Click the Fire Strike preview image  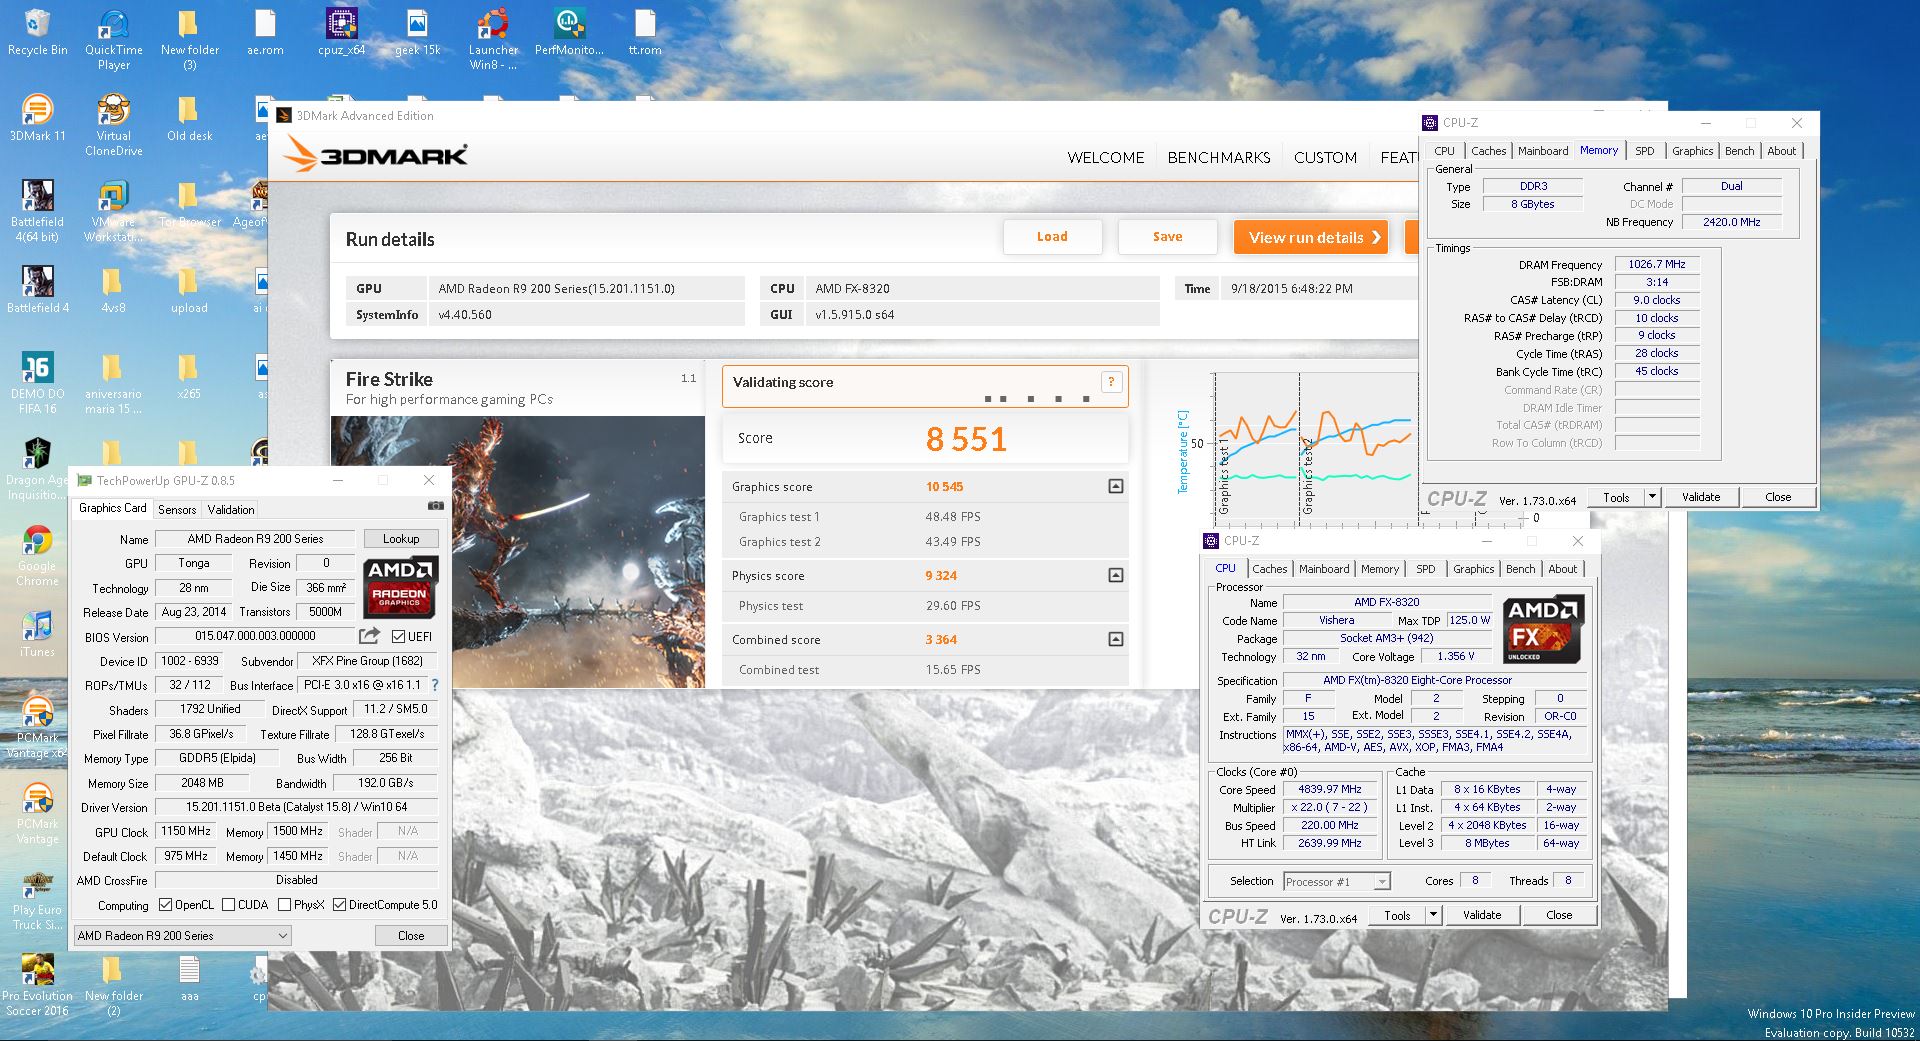point(517,552)
